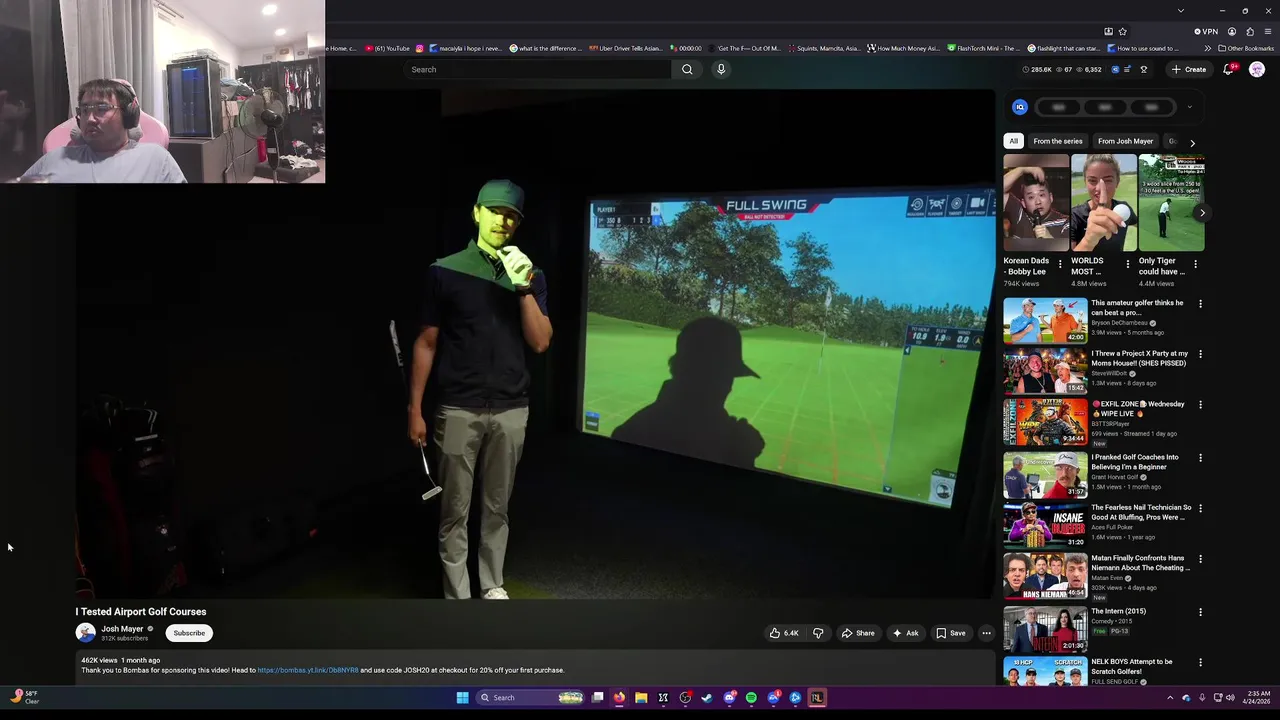The height and width of the screenshot is (720, 1280).
Task: Open Spotify from the Windows taskbar
Action: point(751,697)
